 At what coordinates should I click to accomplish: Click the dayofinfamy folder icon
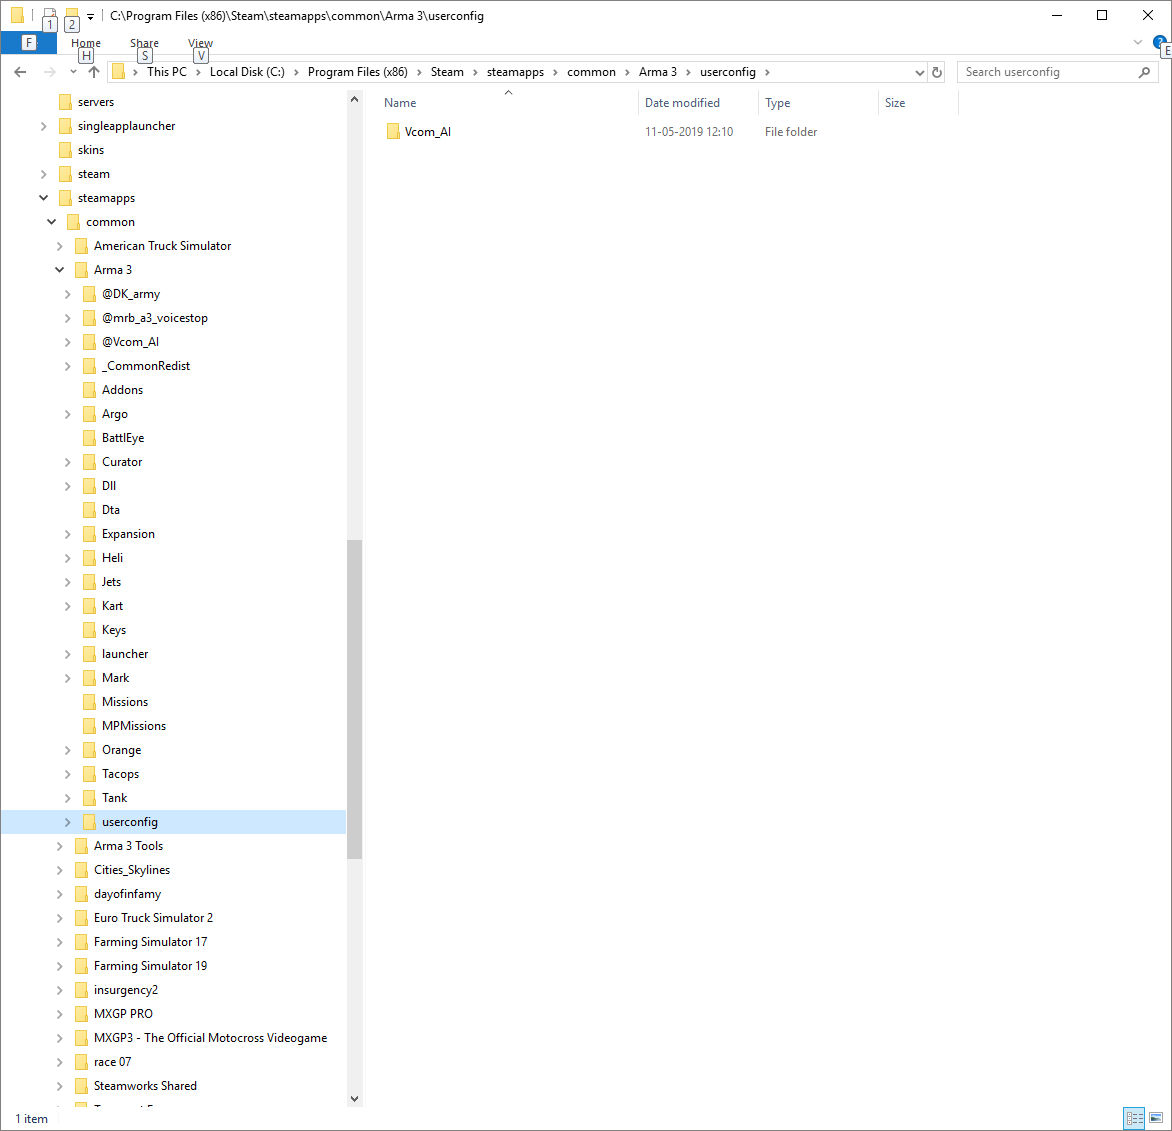81,894
